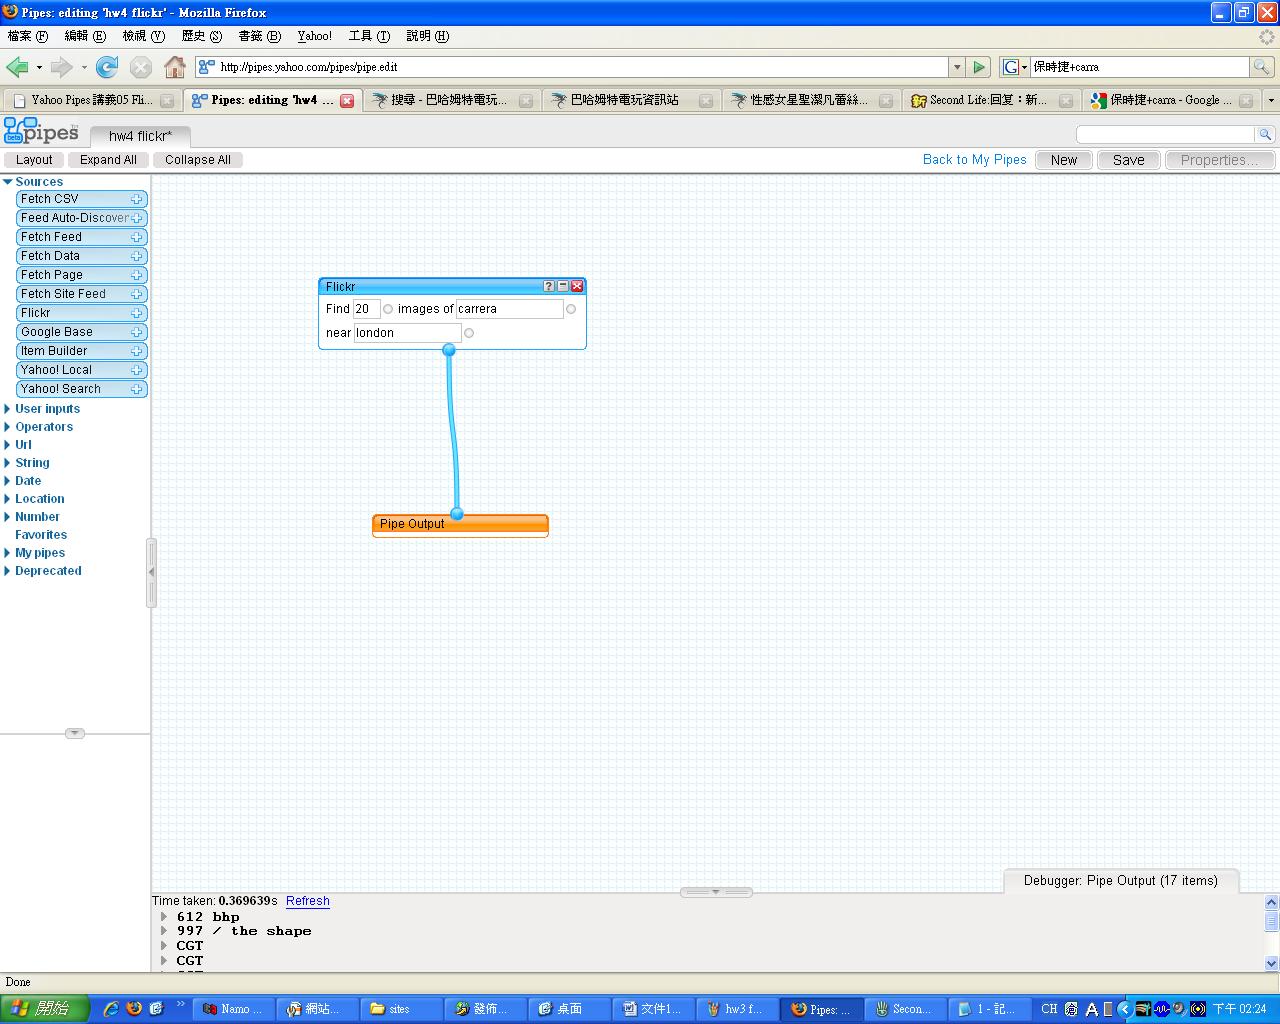This screenshot has height=1024, width=1280.
Task: Click the Flickr module output connector dot
Action: 449,350
